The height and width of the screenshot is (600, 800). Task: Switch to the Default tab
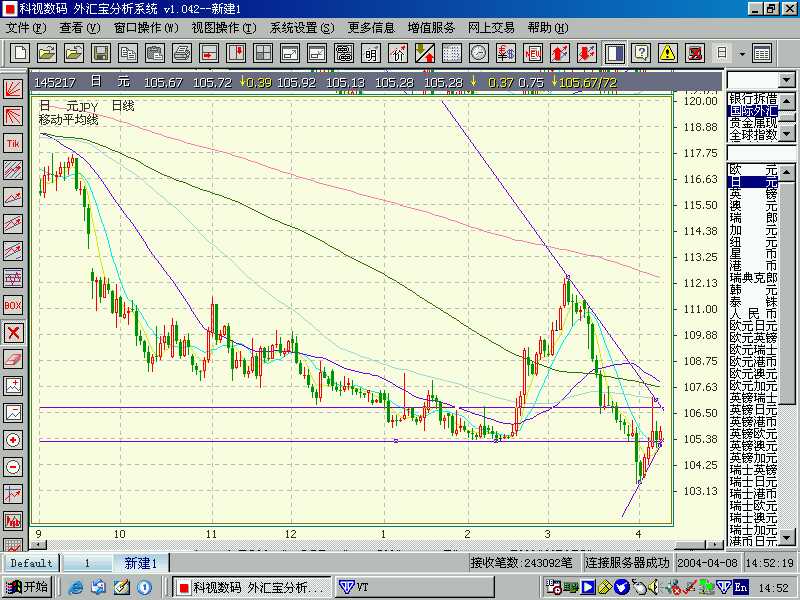32,563
